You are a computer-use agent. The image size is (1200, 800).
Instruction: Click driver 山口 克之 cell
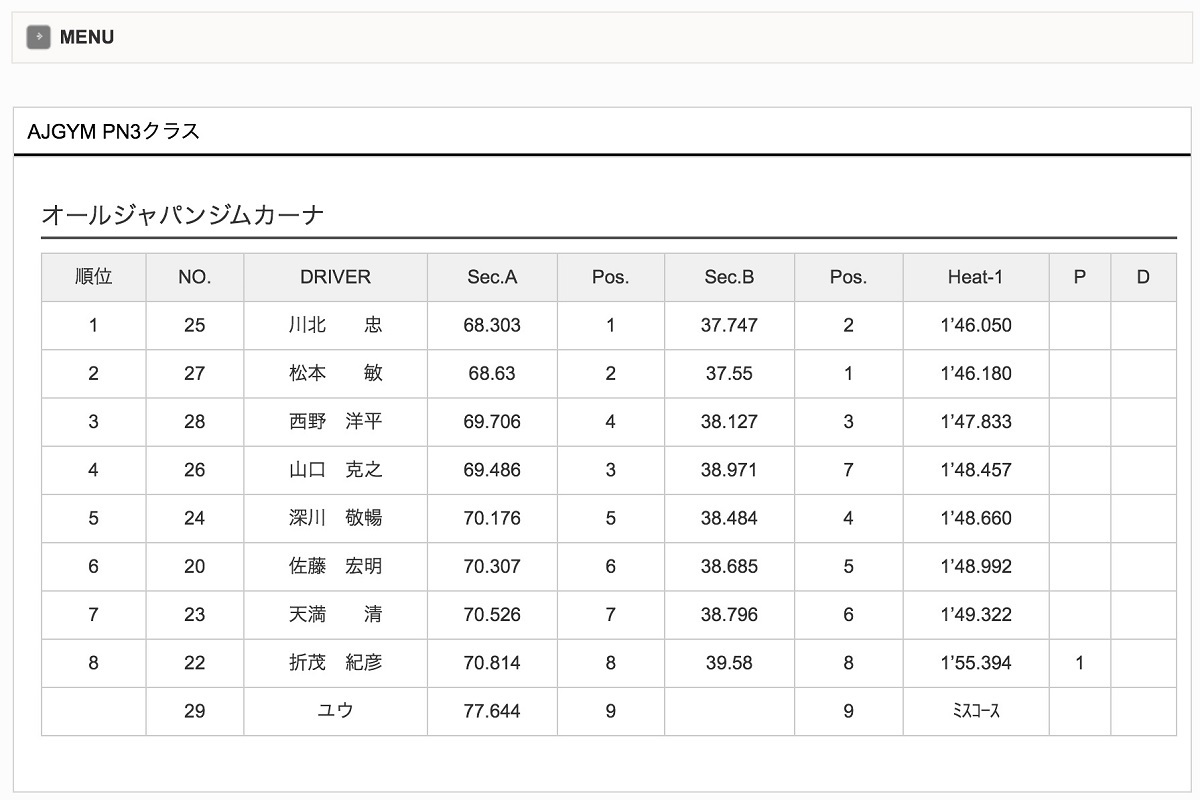pos(335,469)
